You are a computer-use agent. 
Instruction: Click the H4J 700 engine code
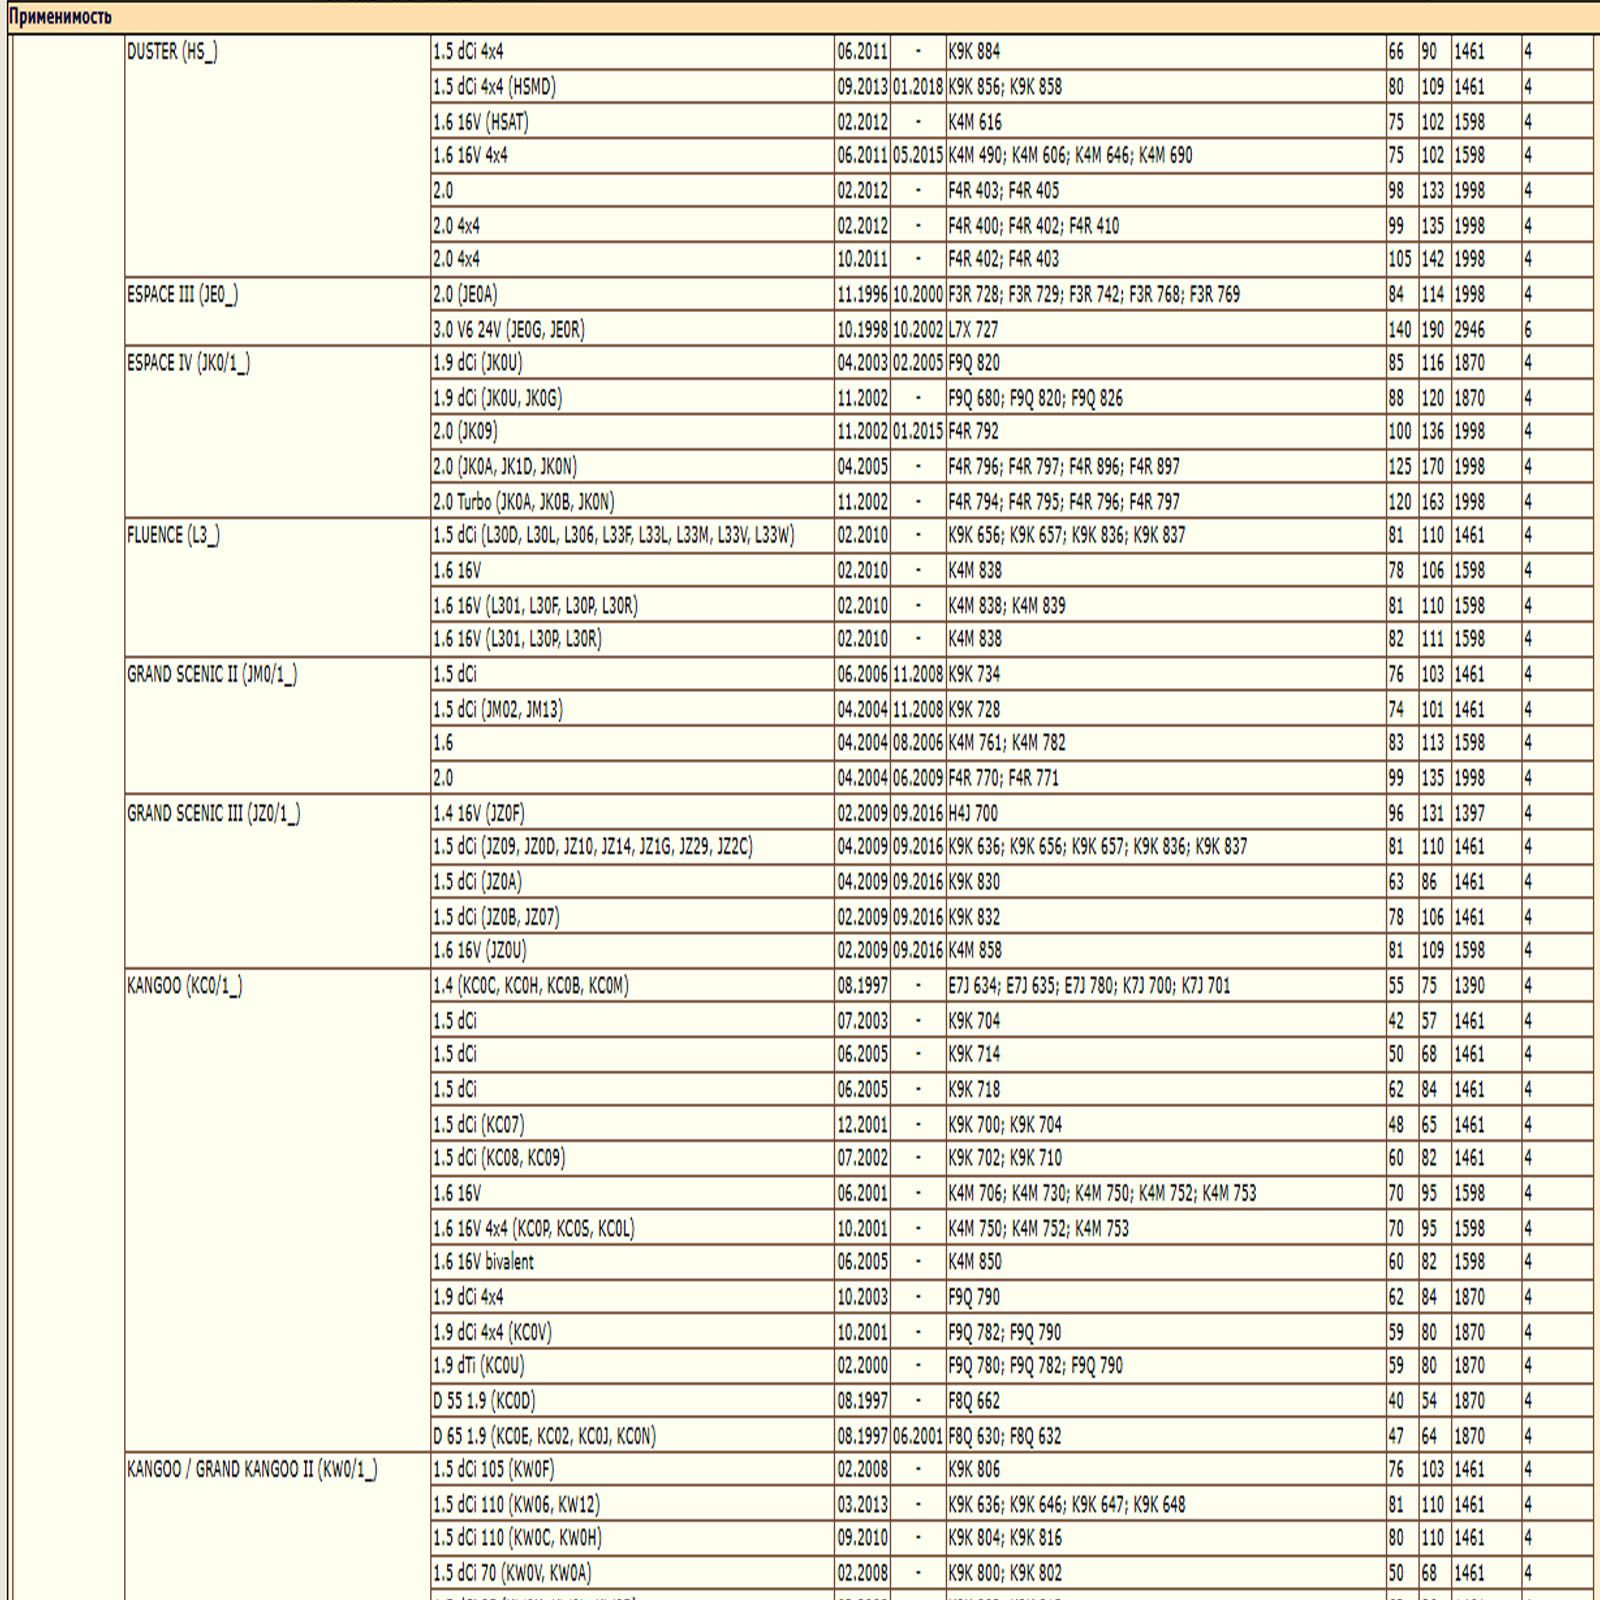973,813
